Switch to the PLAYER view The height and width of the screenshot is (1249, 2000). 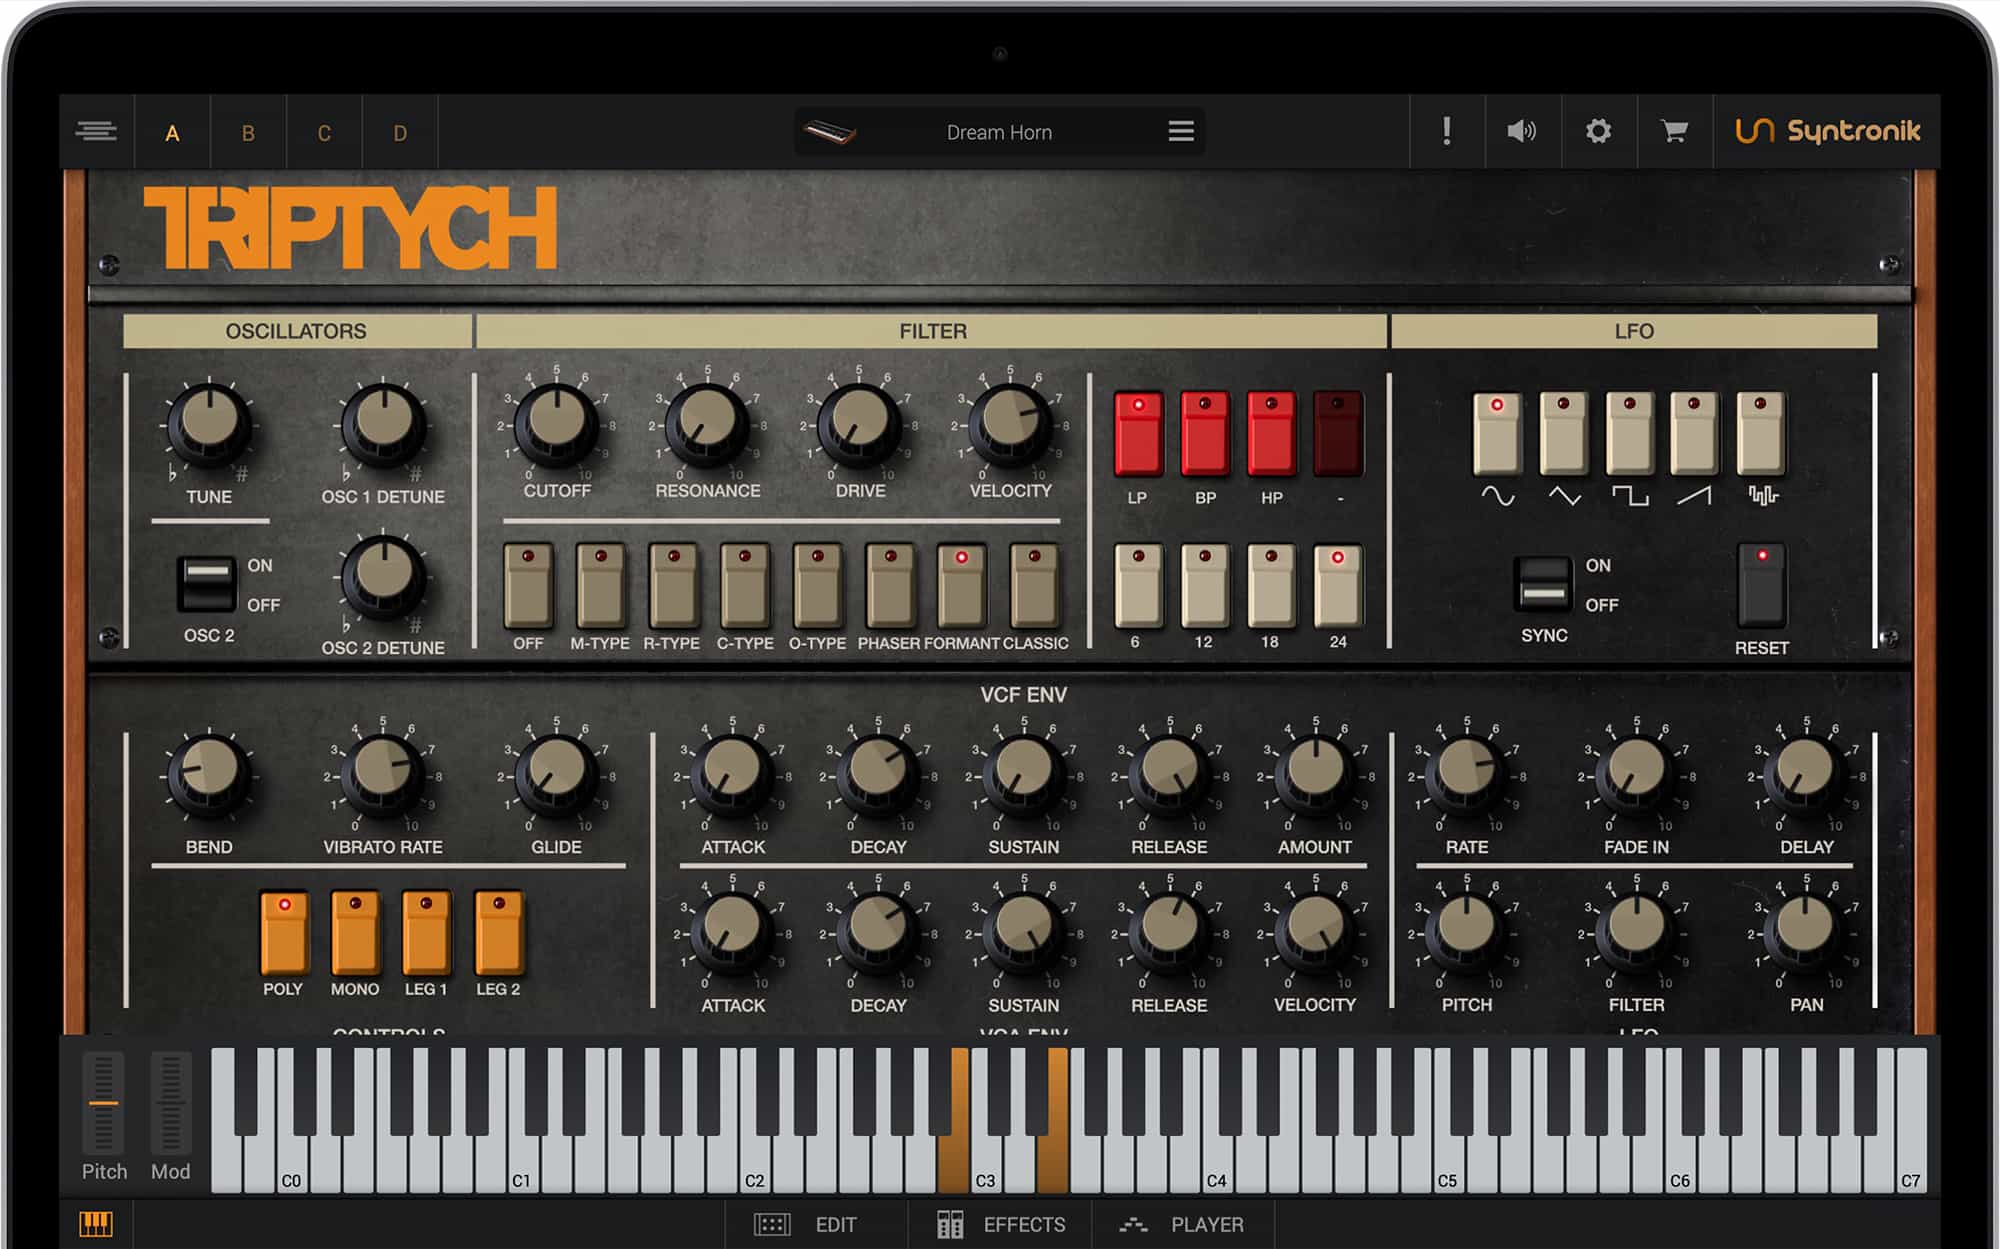pyautogui.click(x=1182, y=1224)
